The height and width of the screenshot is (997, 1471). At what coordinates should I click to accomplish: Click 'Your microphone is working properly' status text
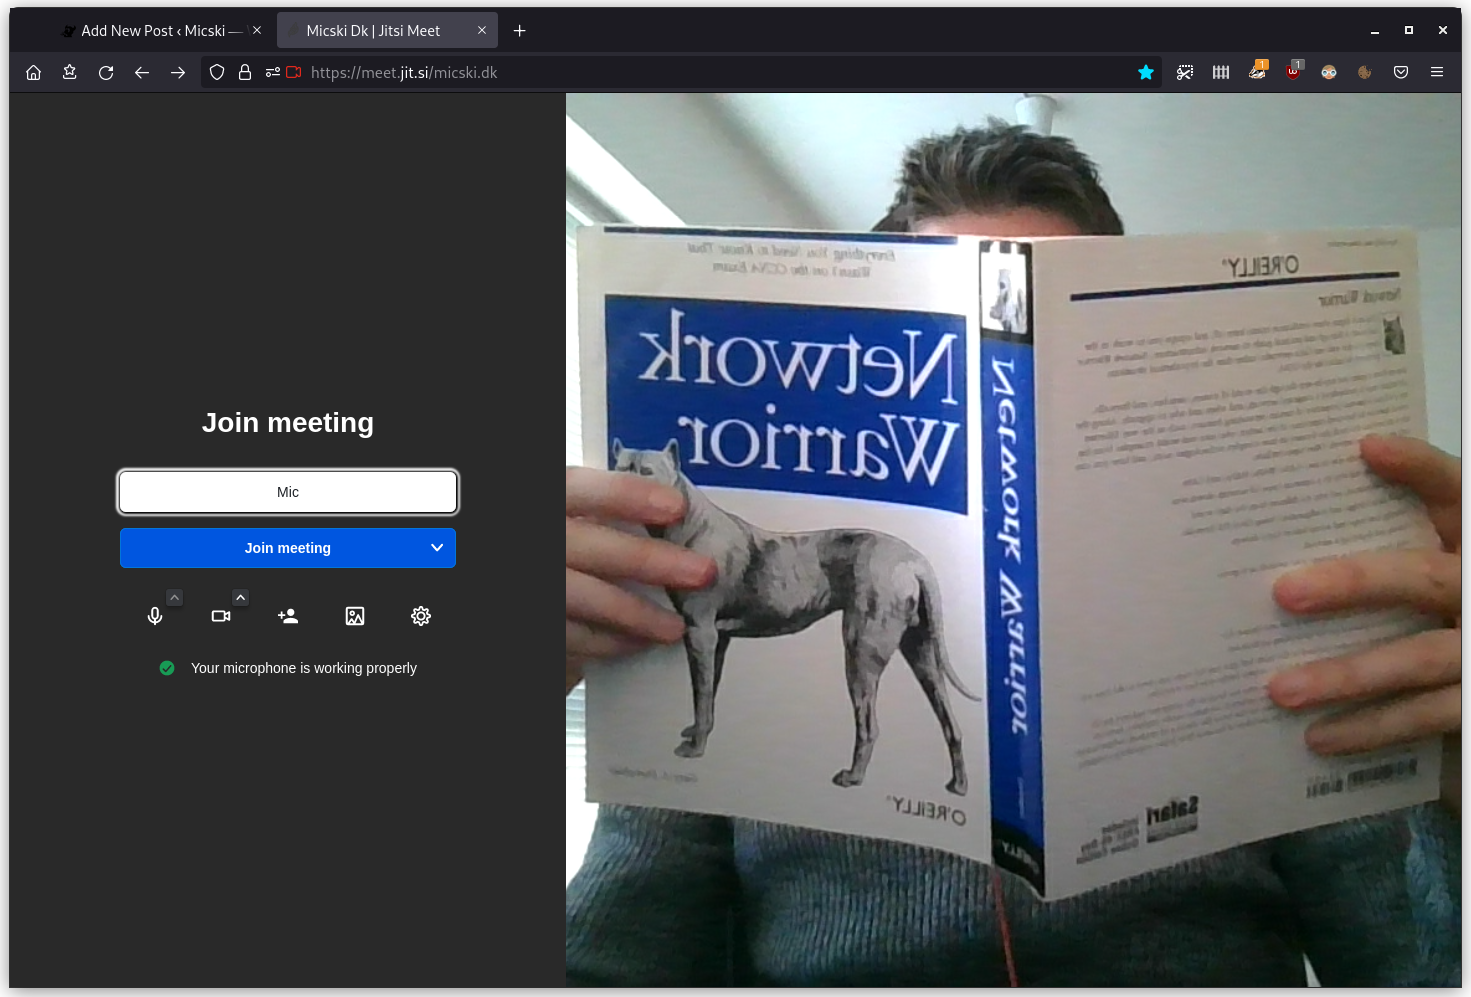coord(304,668)
